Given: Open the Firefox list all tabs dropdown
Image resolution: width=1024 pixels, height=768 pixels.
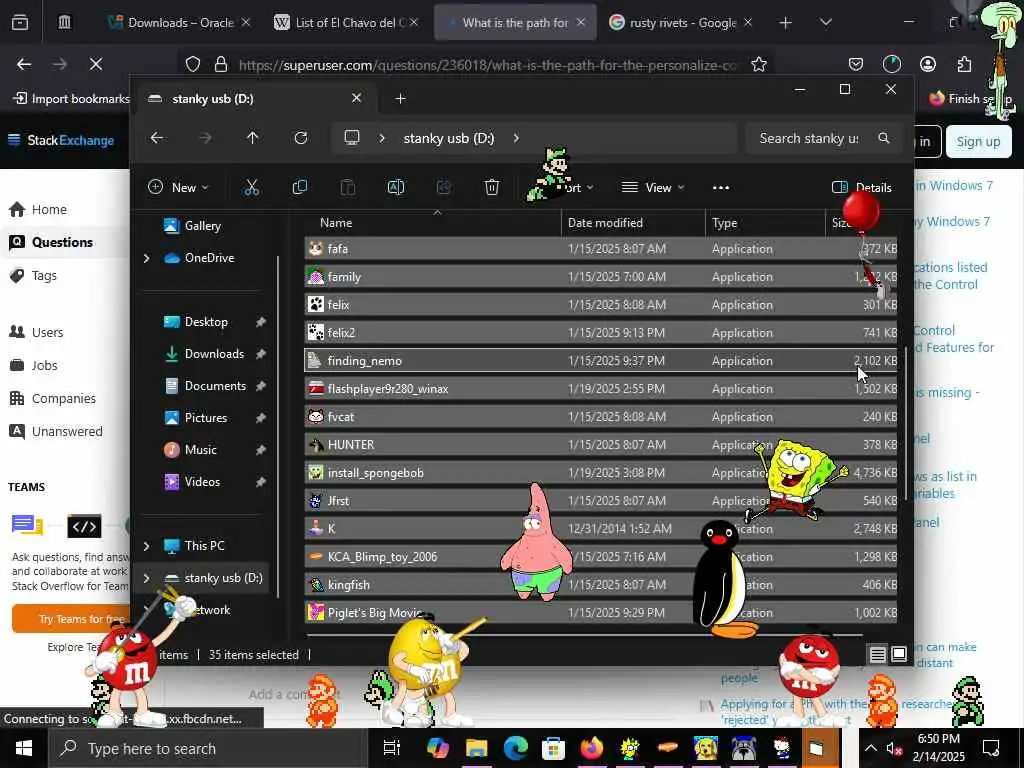Looking at the screenshot, I should pyautogui.click(x=825, y=22).
